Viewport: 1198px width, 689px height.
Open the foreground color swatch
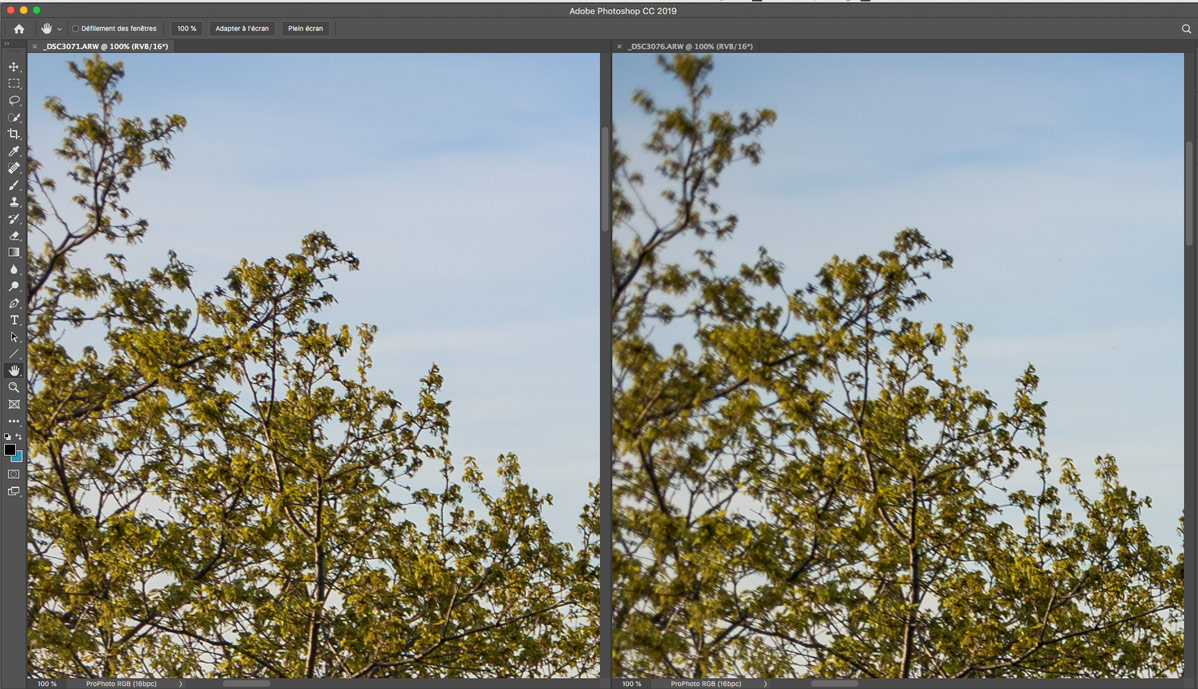point(10,450)
